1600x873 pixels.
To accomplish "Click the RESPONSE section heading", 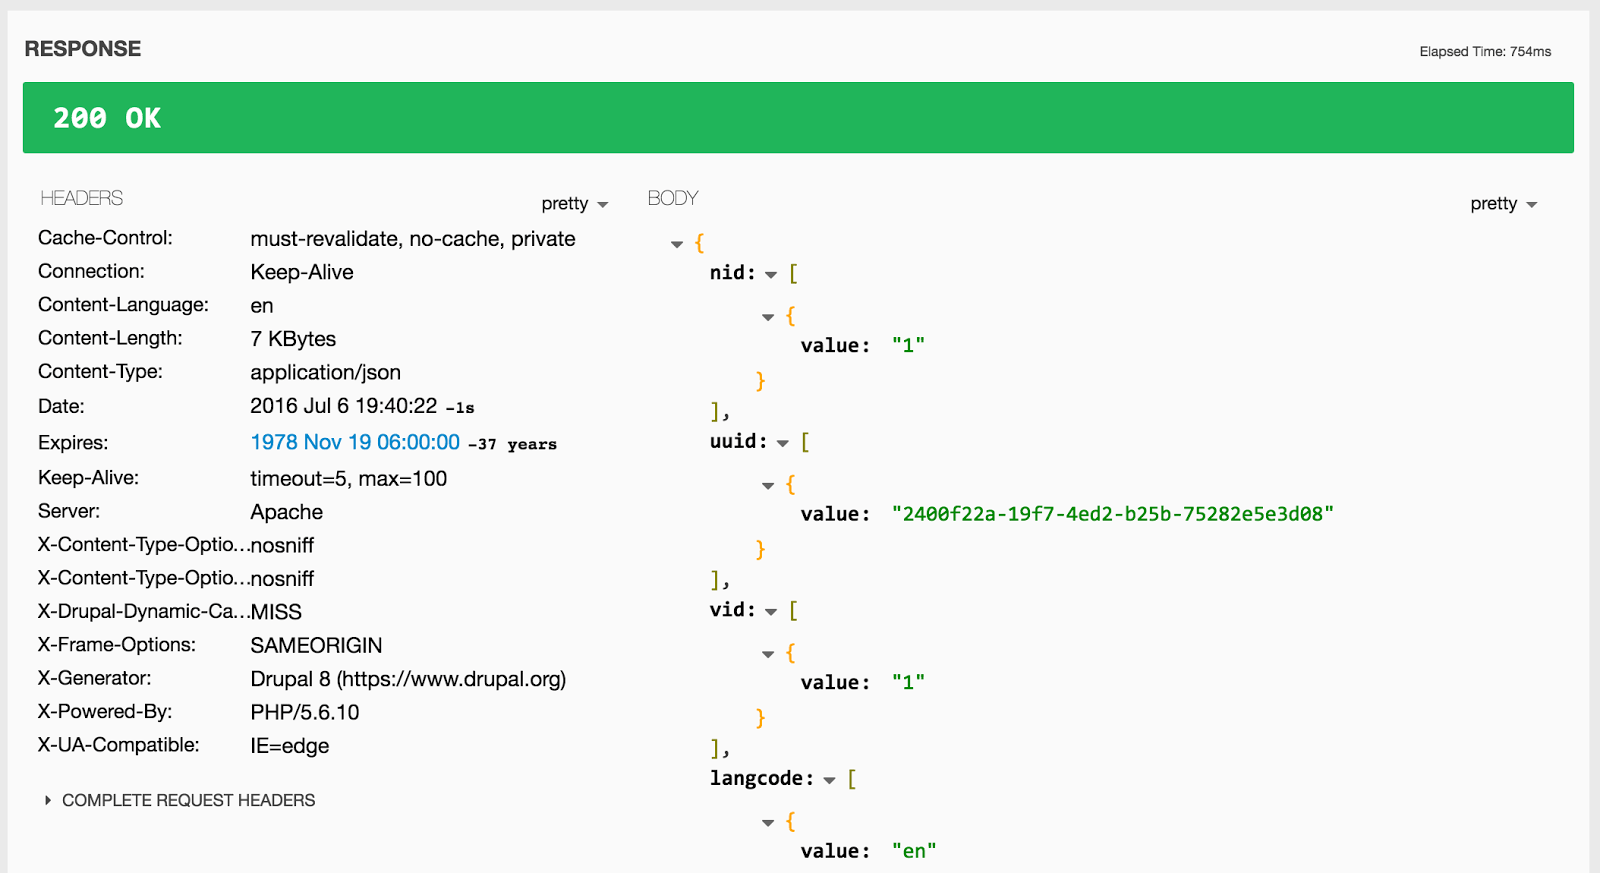I will pos(83,49).
